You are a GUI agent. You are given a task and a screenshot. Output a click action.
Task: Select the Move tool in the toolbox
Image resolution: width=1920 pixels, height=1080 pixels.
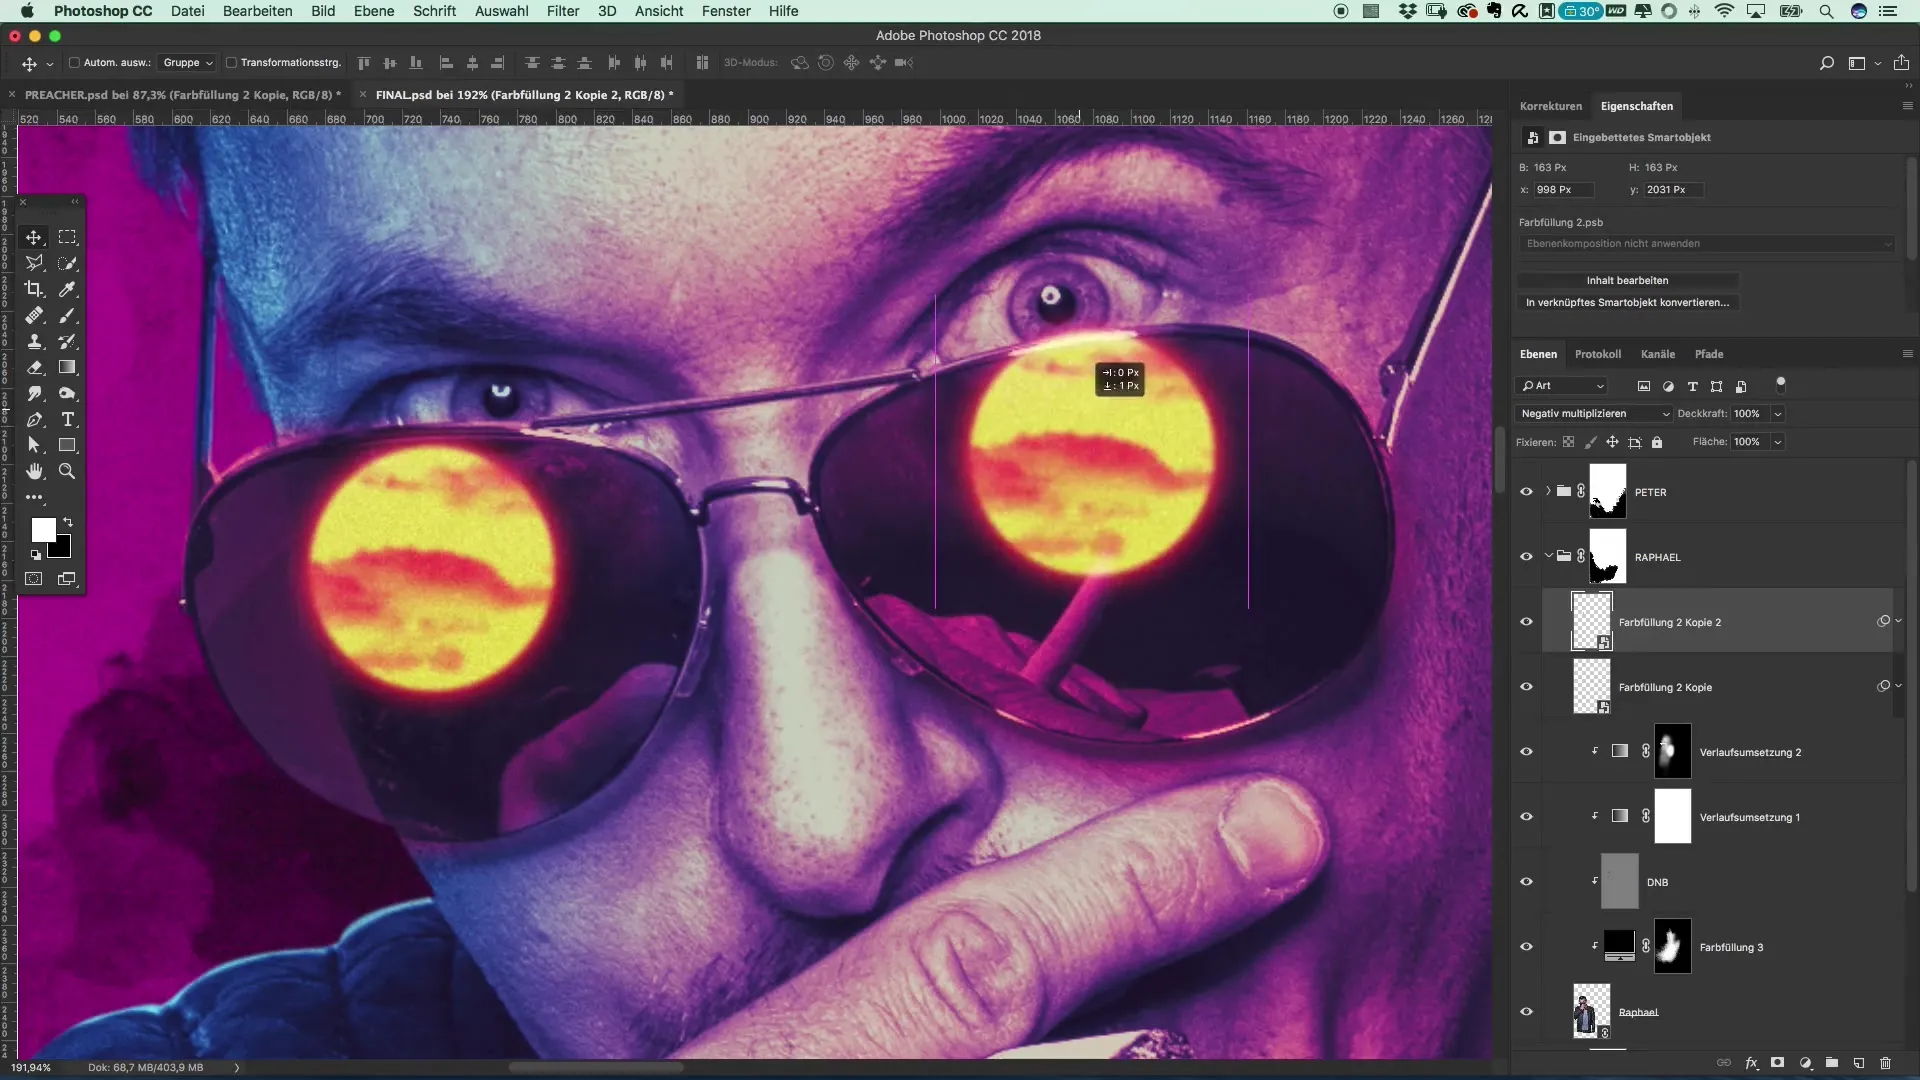34,237
